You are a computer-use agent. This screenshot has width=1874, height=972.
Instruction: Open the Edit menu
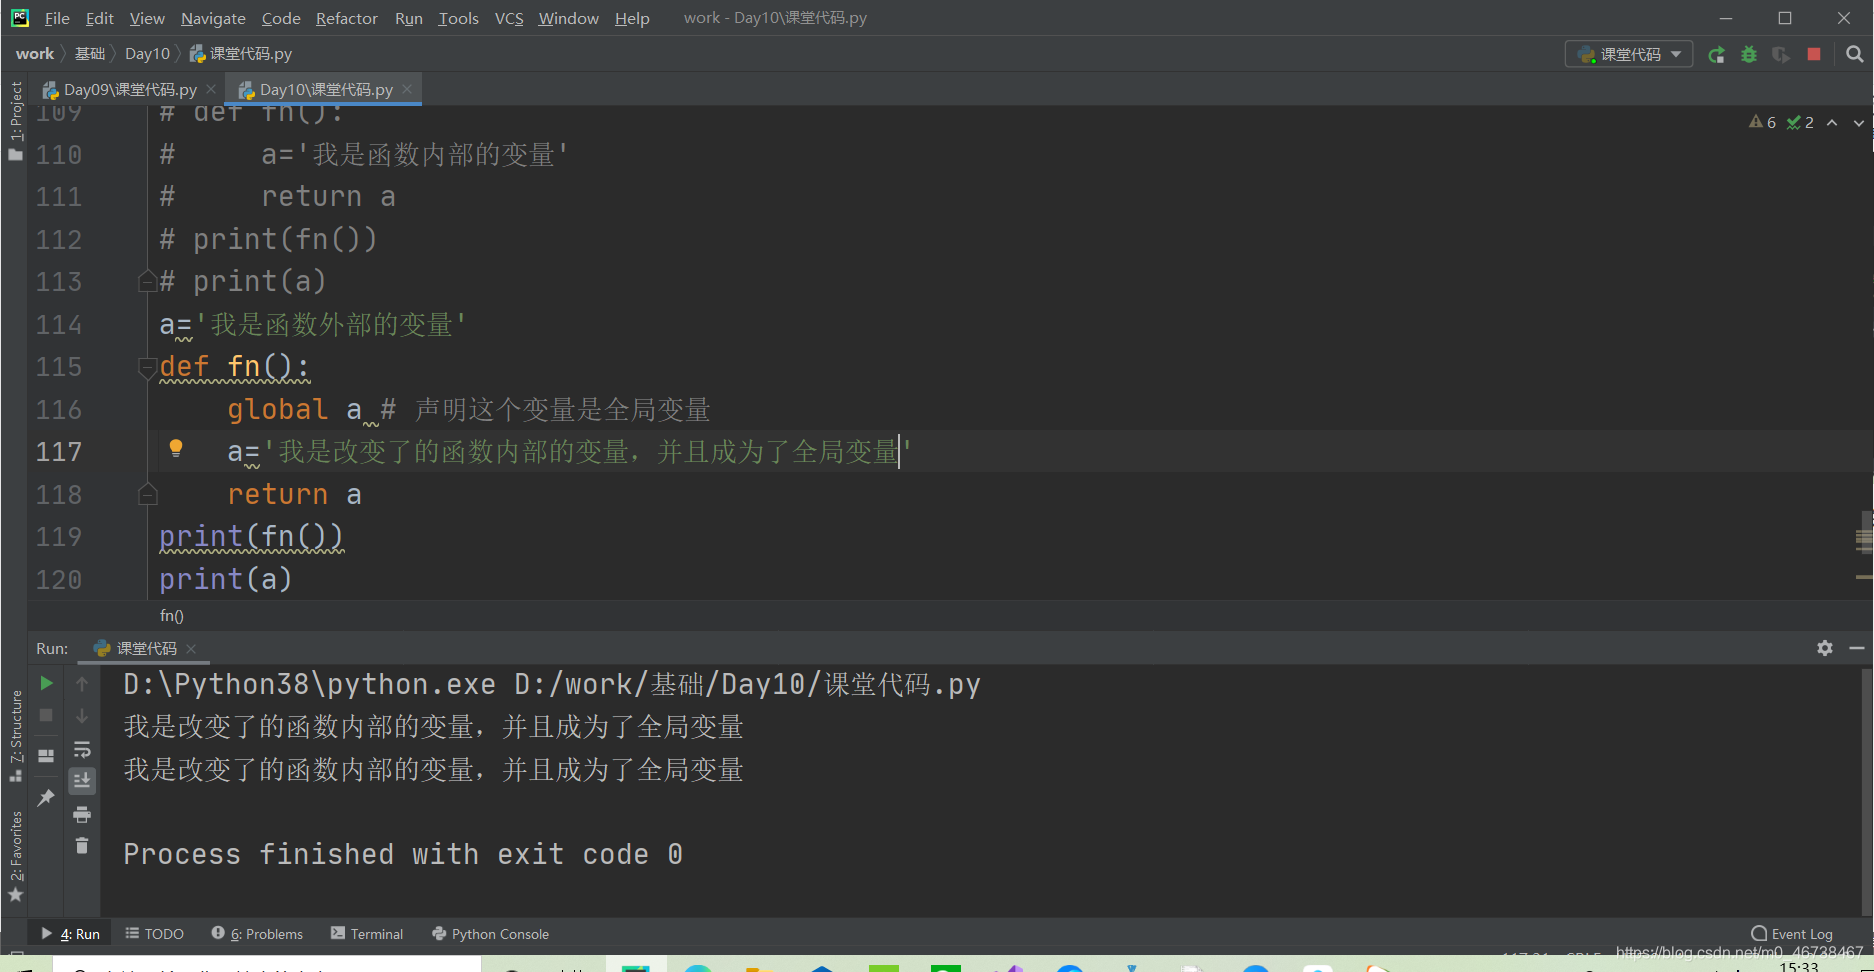(x=99, y=18)
